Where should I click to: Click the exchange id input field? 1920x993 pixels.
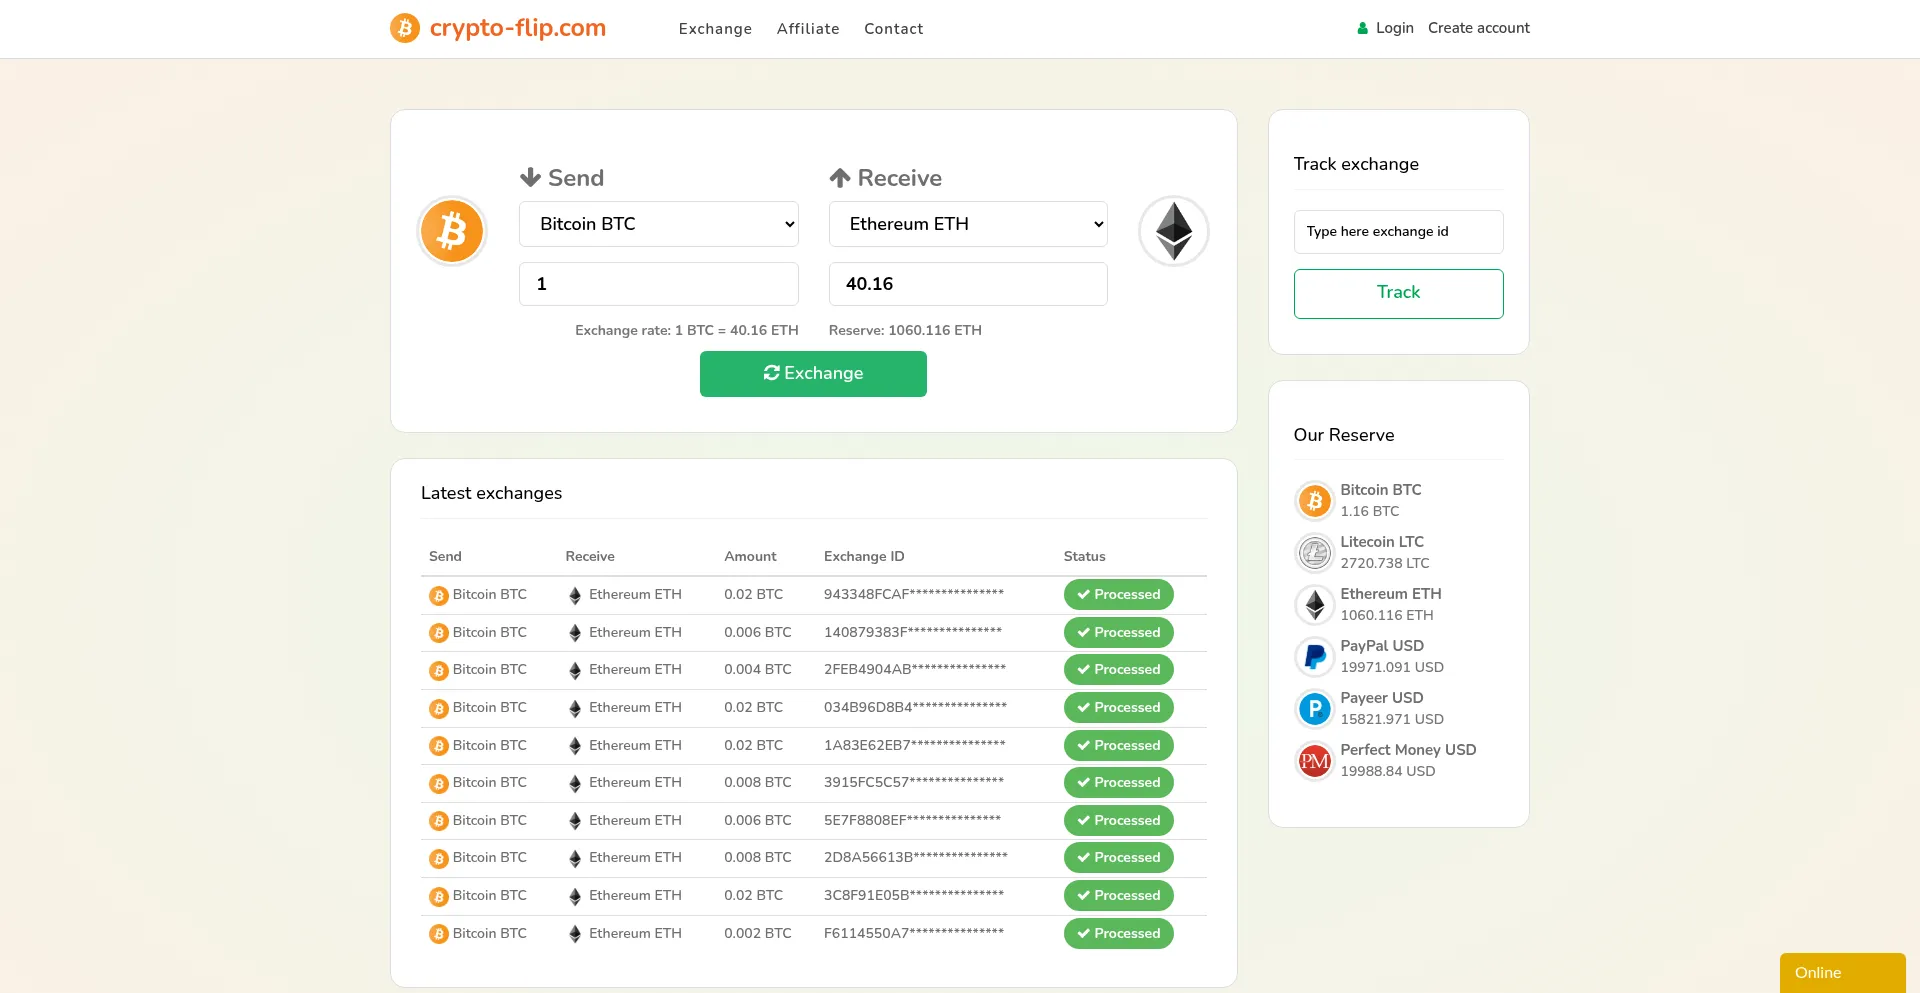pos(1398,231)
